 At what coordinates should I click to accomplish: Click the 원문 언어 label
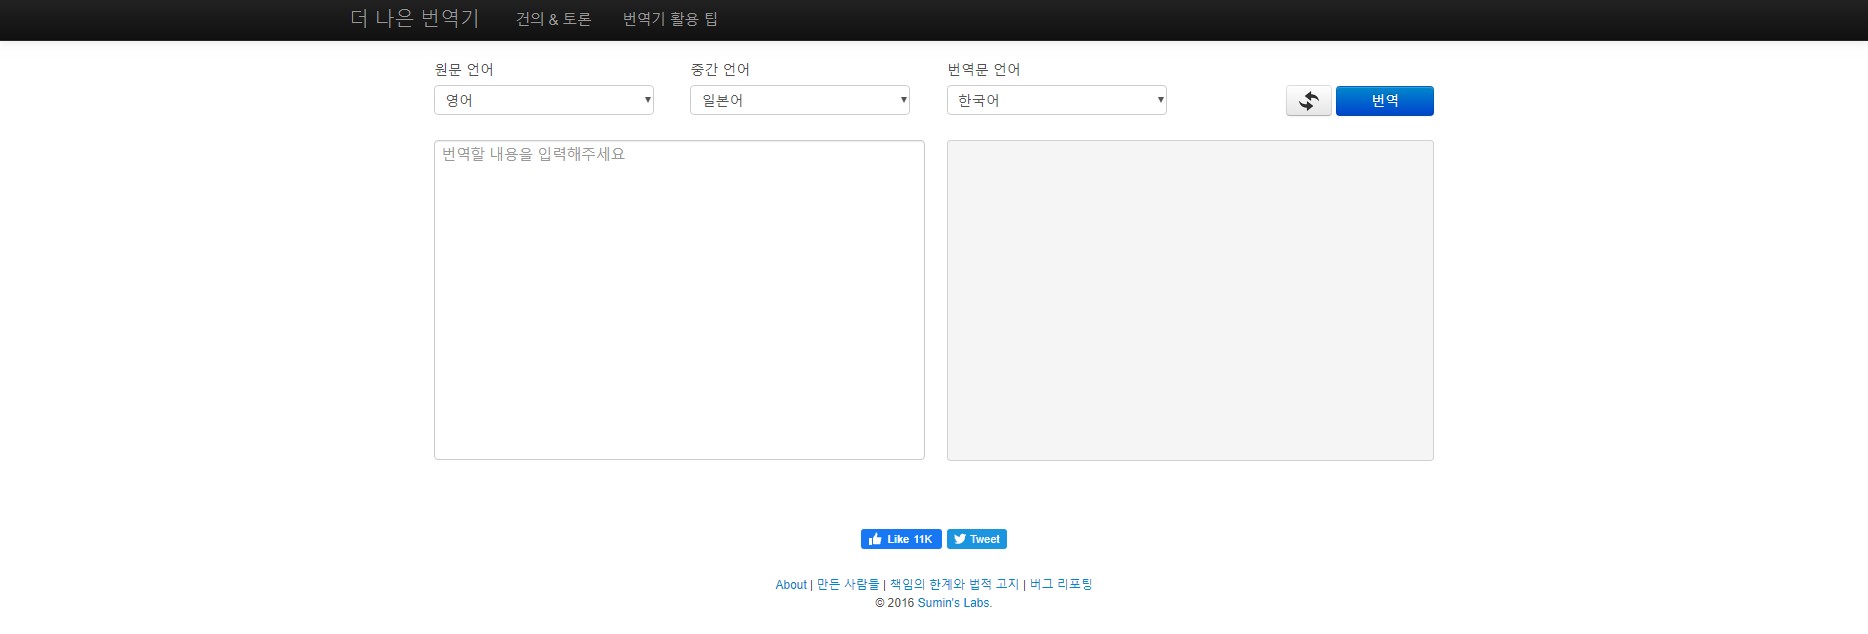(464, 69)
